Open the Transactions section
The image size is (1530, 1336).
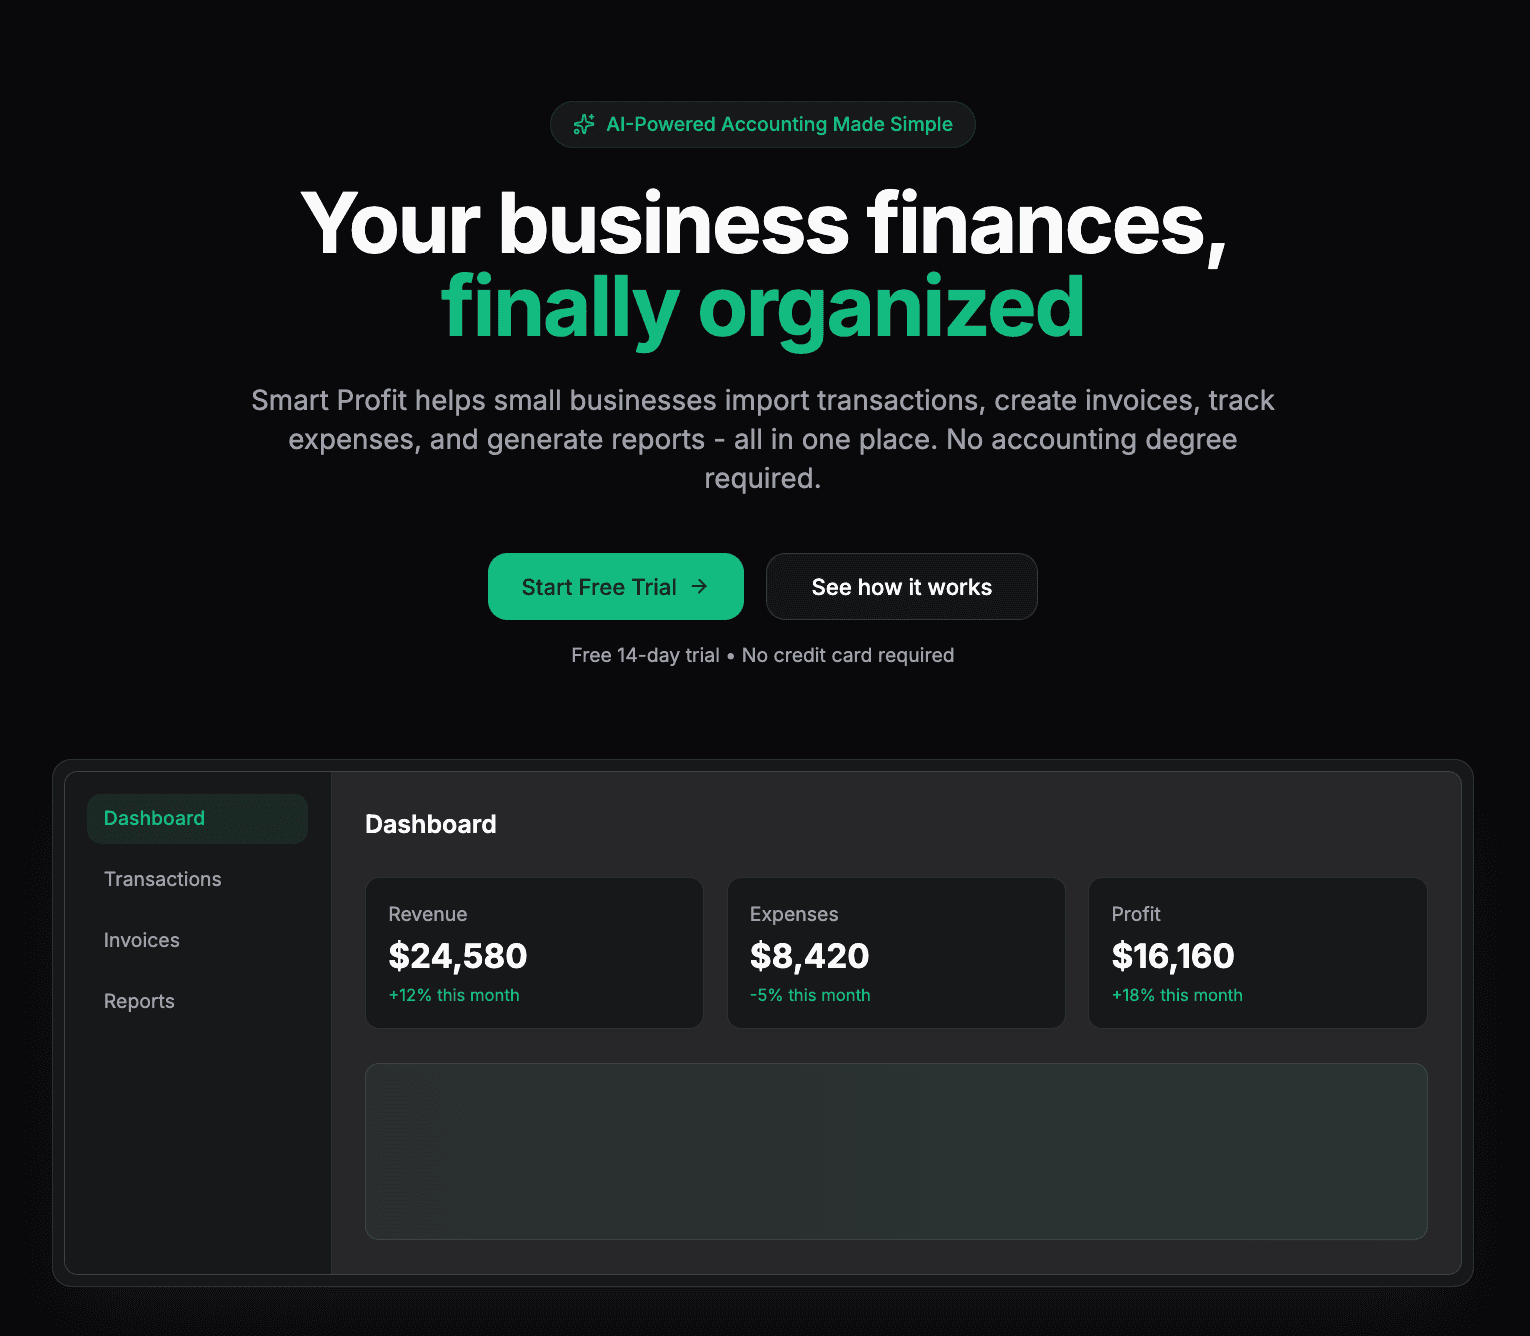pyautogui.click(x=162, y=879)
